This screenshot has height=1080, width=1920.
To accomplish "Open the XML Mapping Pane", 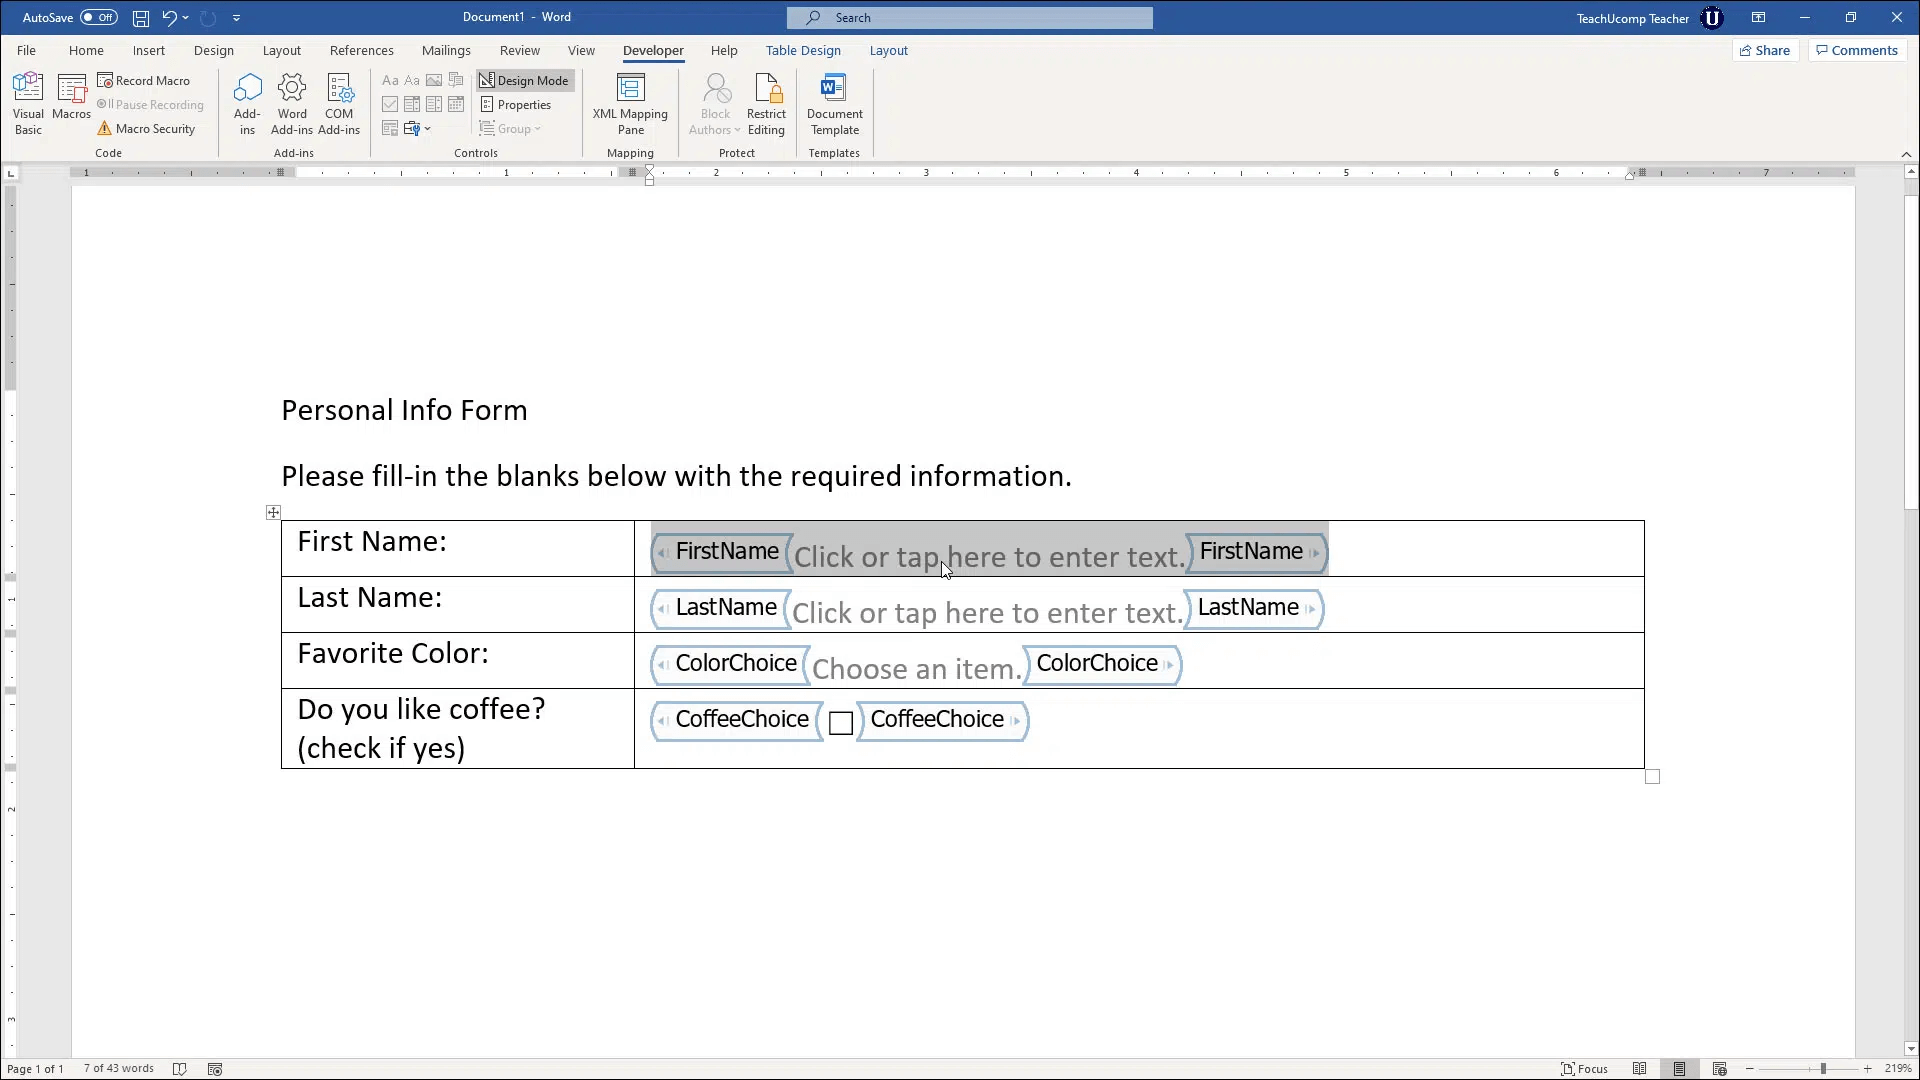I will (x=629, y=103).
